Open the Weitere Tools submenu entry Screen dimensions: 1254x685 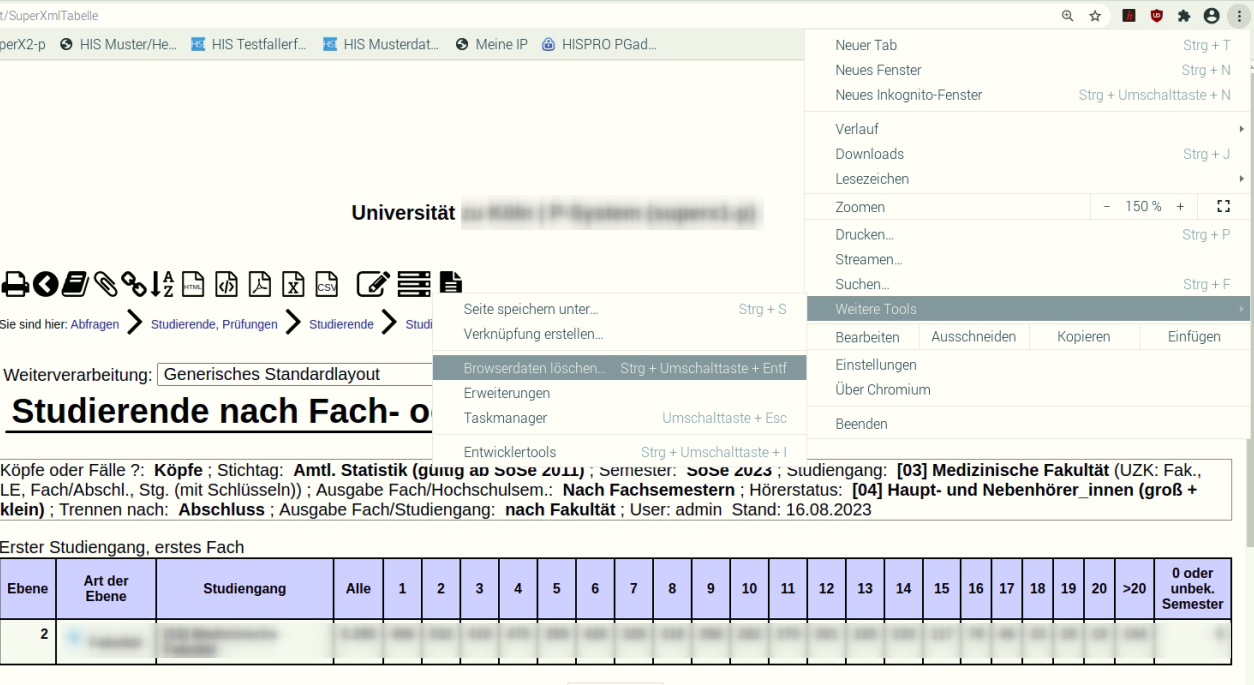(x=1029, y=309)
